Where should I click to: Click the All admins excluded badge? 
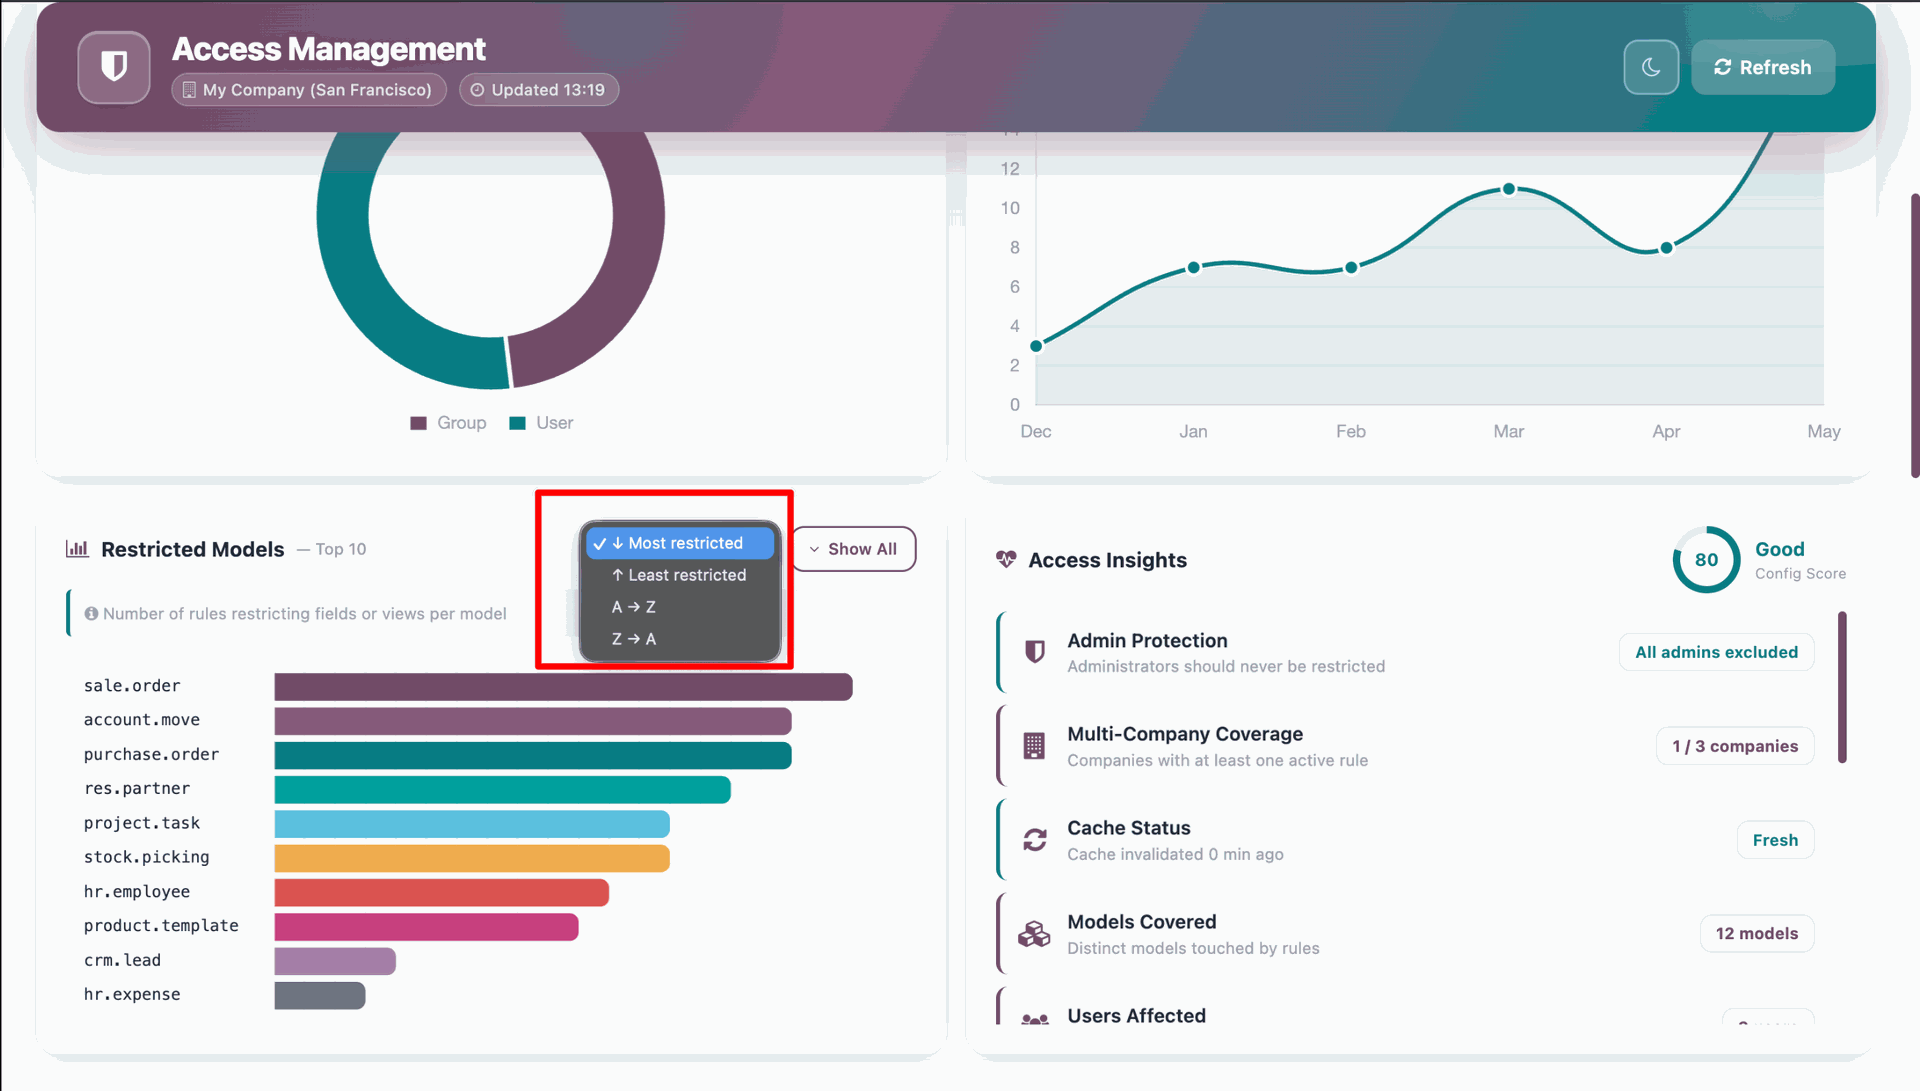tap(1716, 652)
